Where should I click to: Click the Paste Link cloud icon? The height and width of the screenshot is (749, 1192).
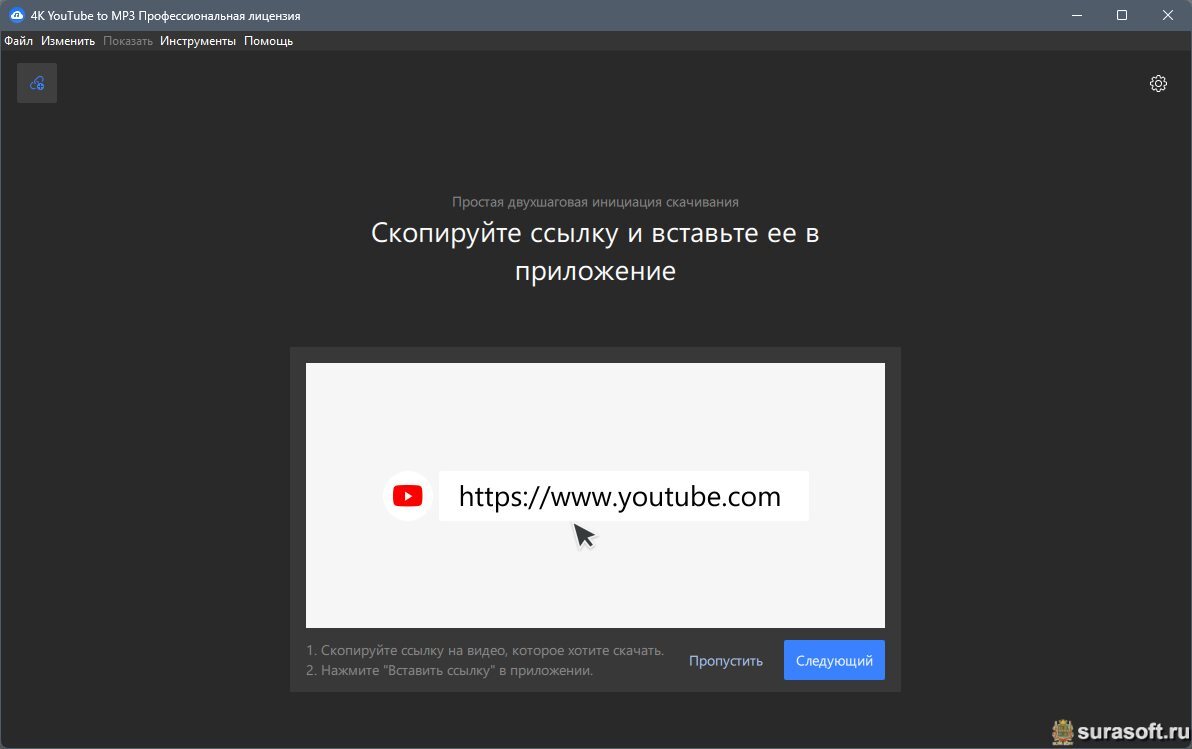pyautogui.click(x=36, y=83)
